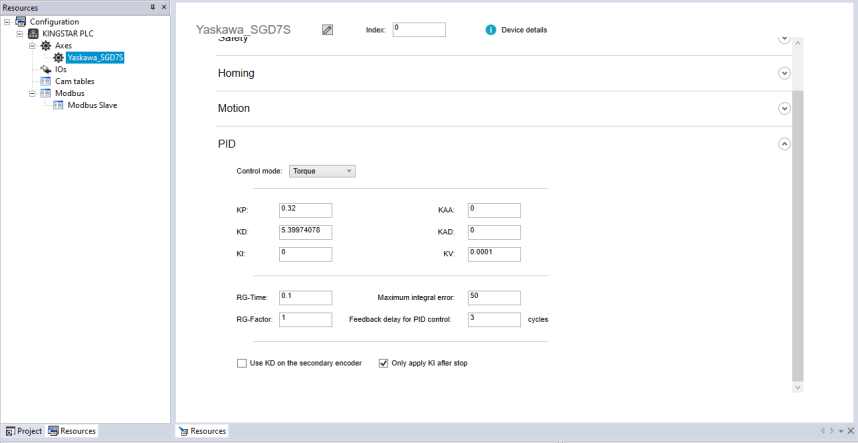Image resolution: width=858 pixels, height=443 pixels.
Task: Click the Motion section title
Action: [234, 108]
